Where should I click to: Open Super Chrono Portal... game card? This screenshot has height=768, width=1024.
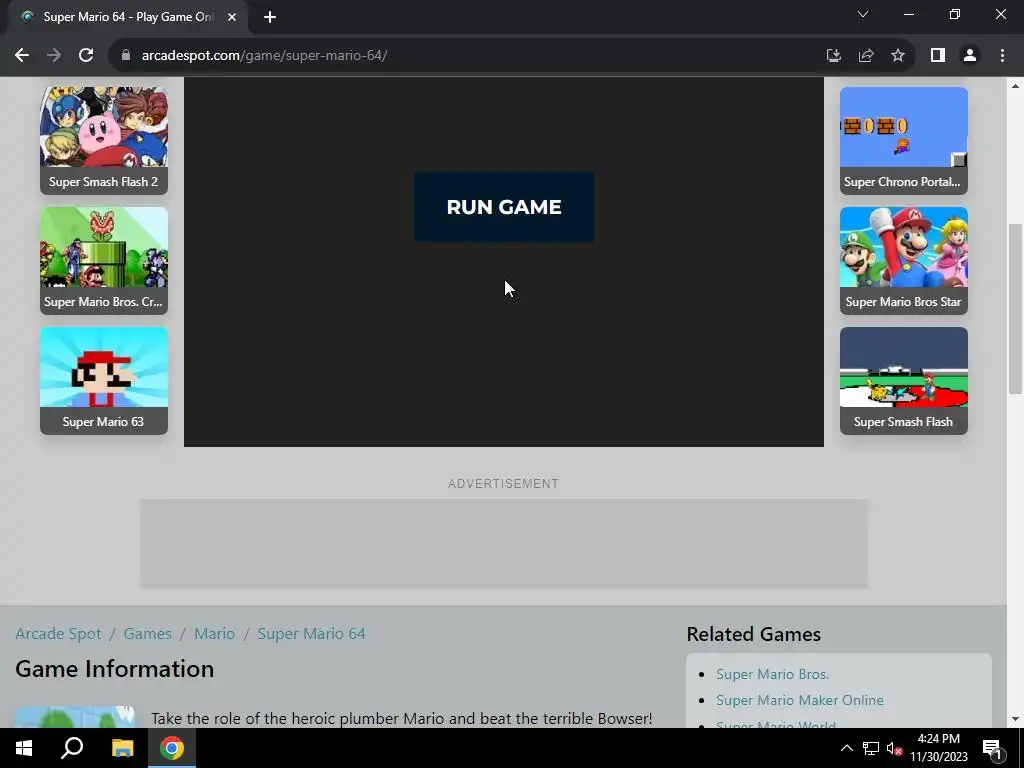point(904,140)
